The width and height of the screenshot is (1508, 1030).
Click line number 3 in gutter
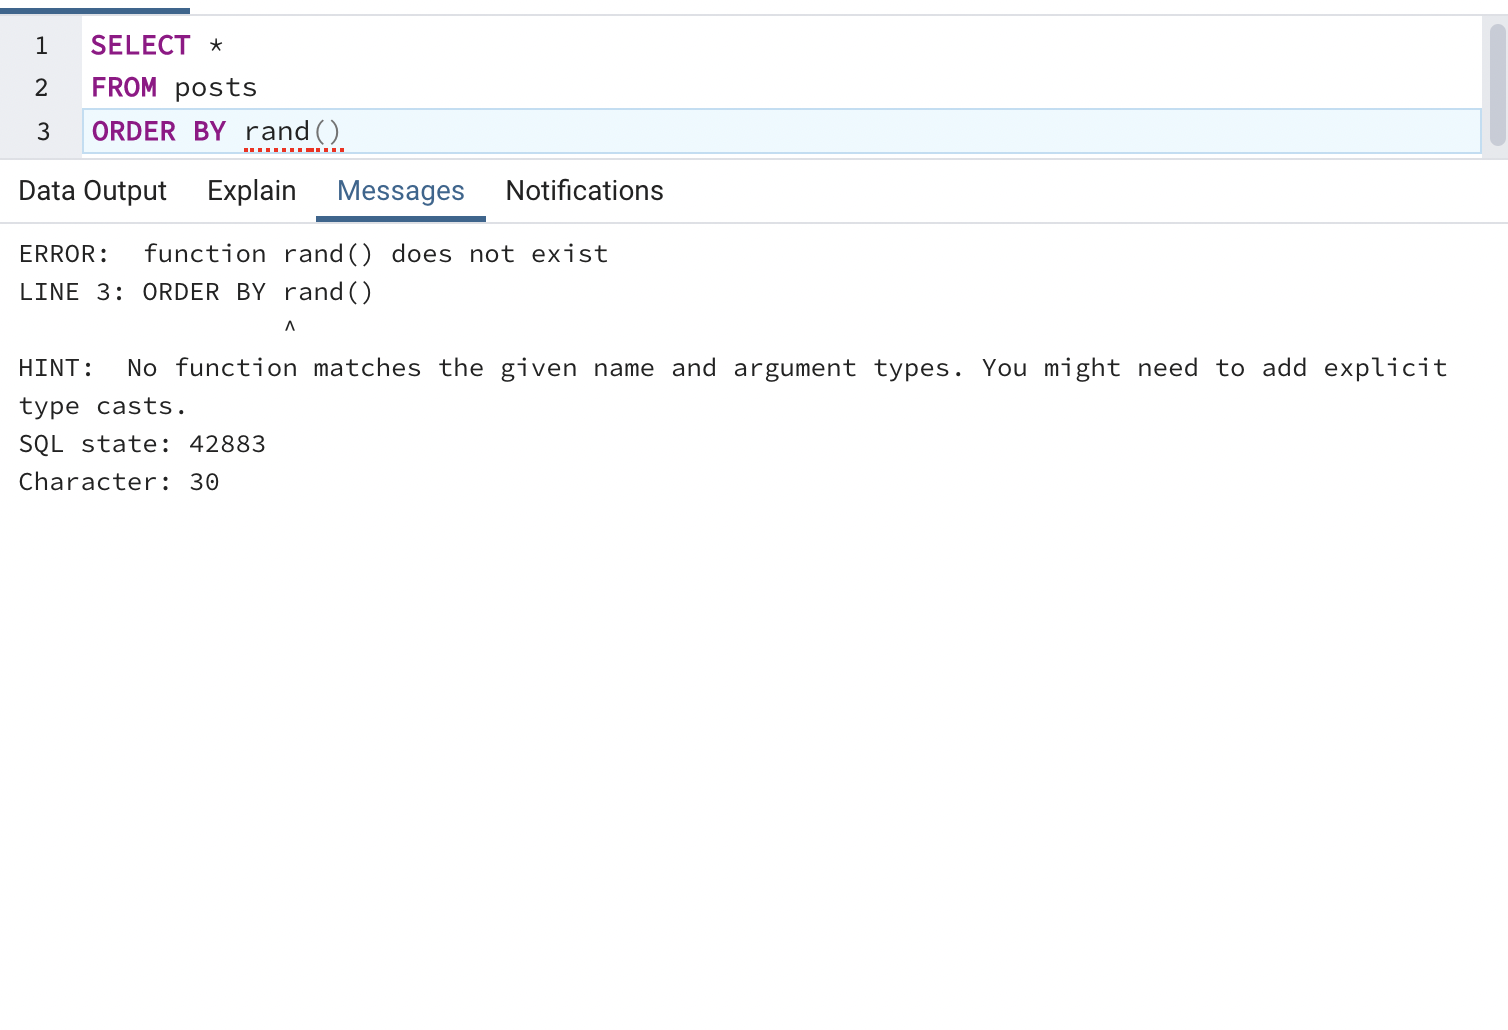[43, 132]
